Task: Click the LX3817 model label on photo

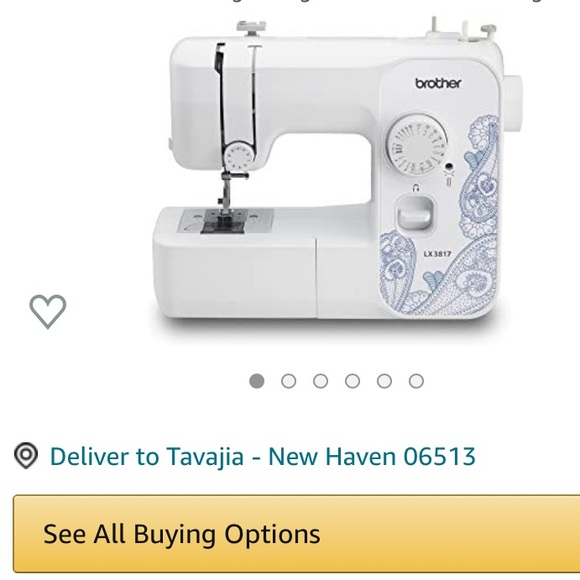Action: pyautogui.click(x=437, y=254)
